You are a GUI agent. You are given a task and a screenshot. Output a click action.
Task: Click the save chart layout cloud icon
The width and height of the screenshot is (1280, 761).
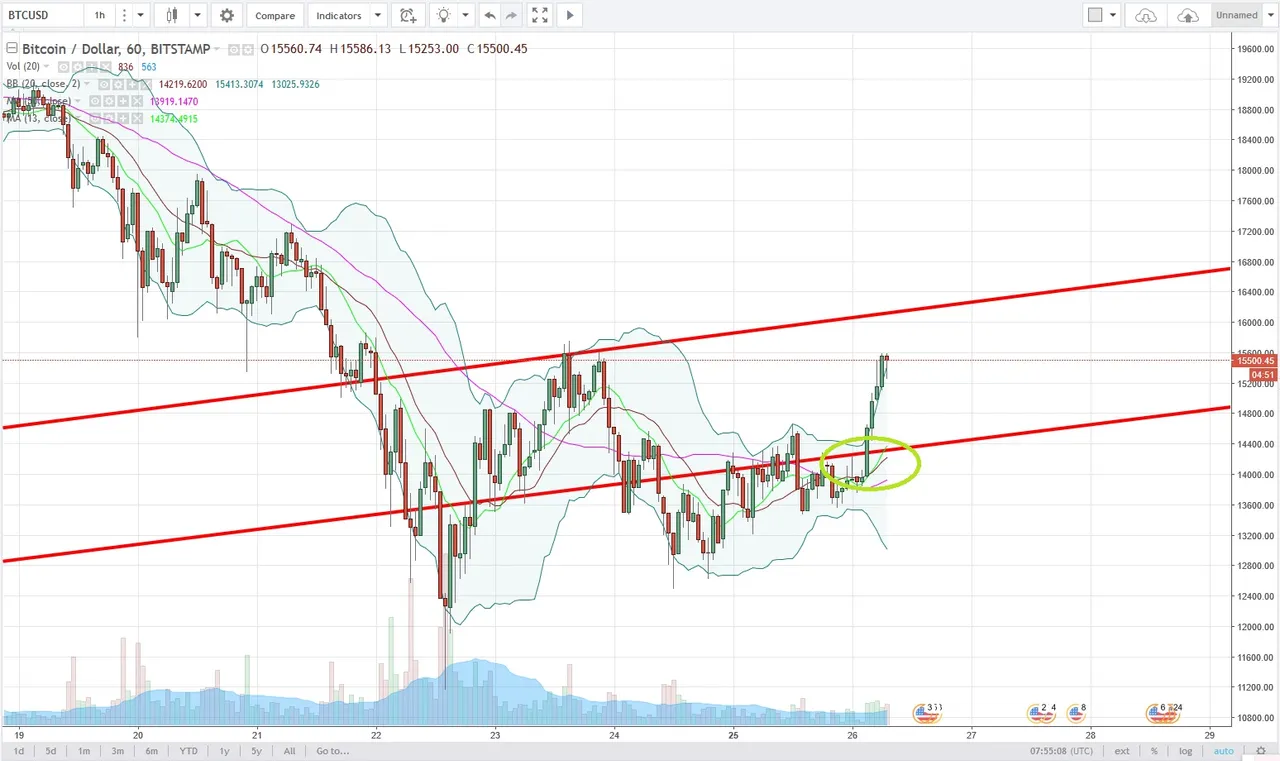[1188, 15]
